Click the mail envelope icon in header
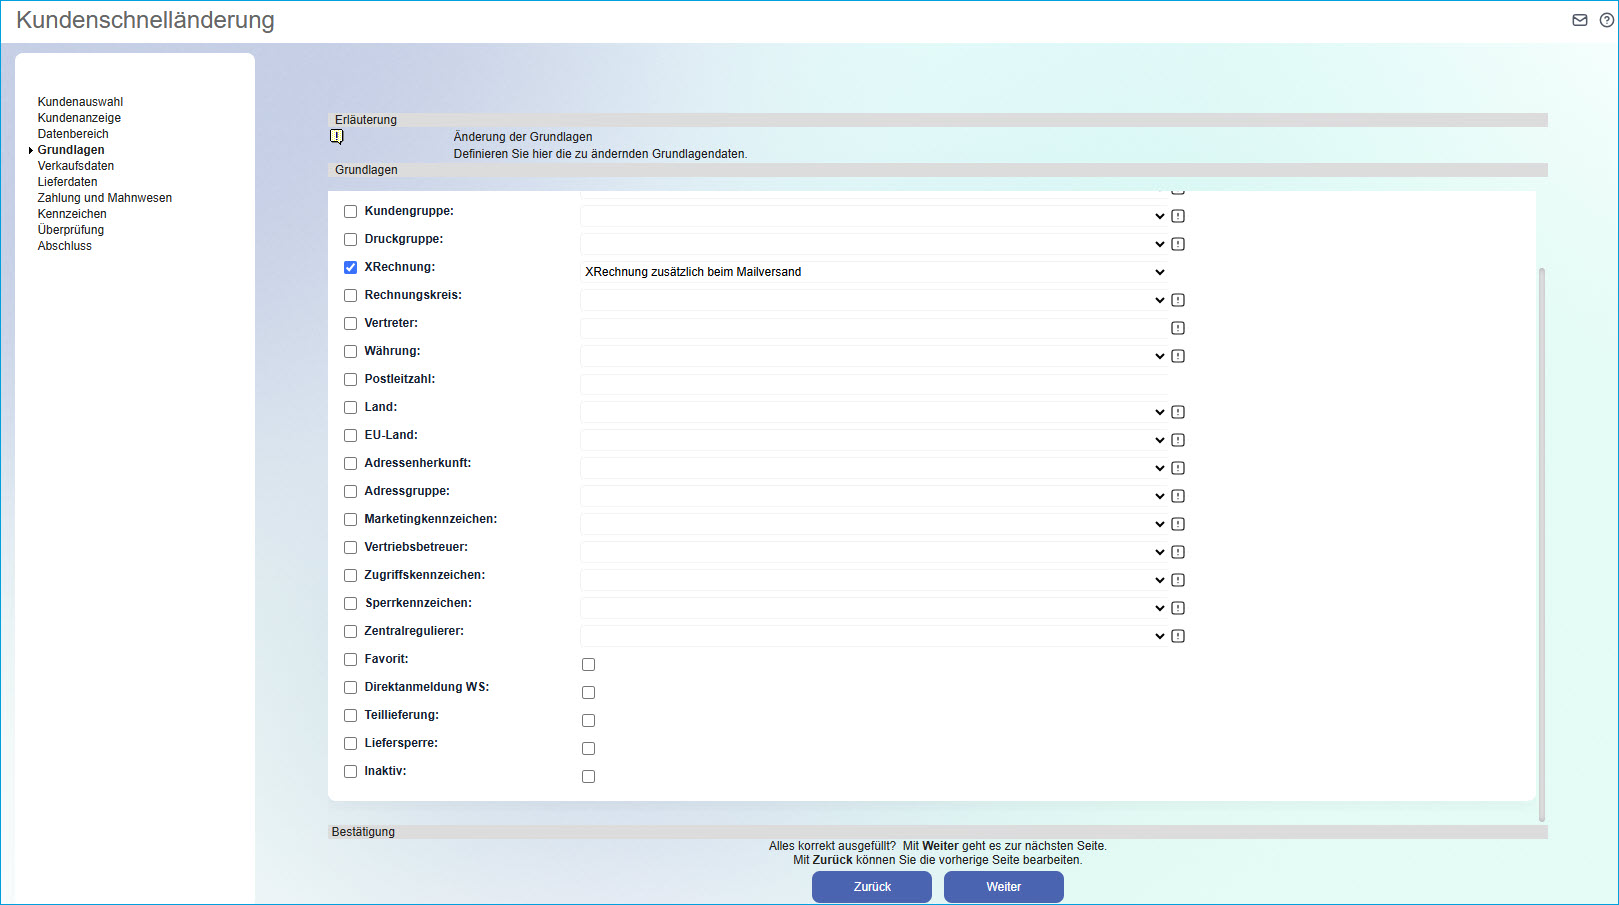The width and height of the screenshot is (1619, 905). 1580,20
